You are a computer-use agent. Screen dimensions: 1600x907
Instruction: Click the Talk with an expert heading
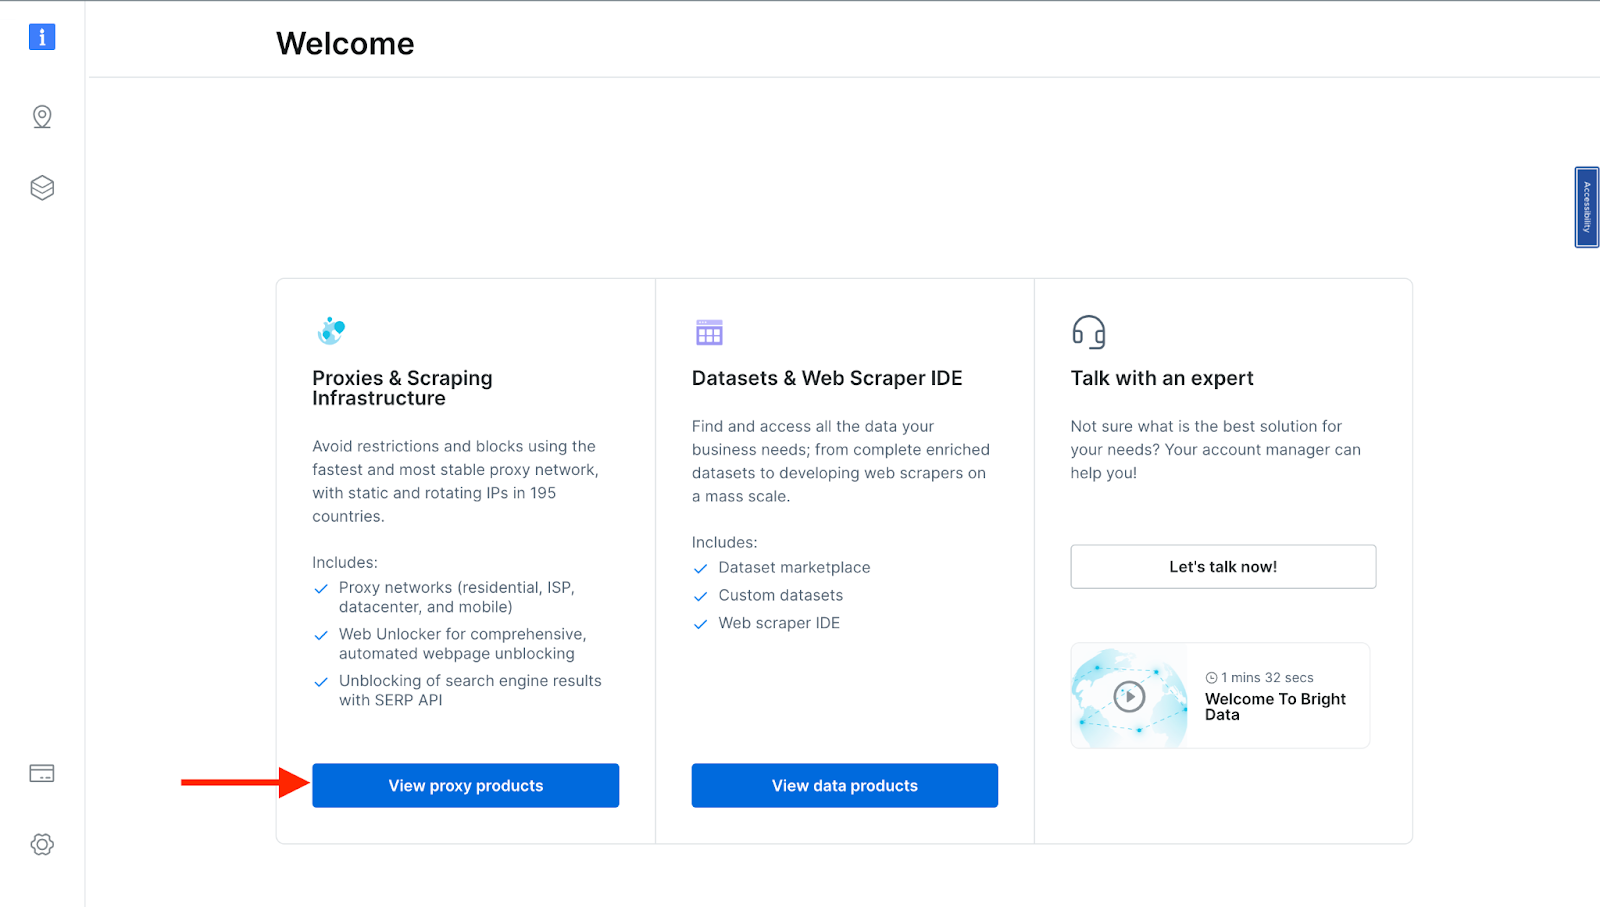coord(1161,378)
